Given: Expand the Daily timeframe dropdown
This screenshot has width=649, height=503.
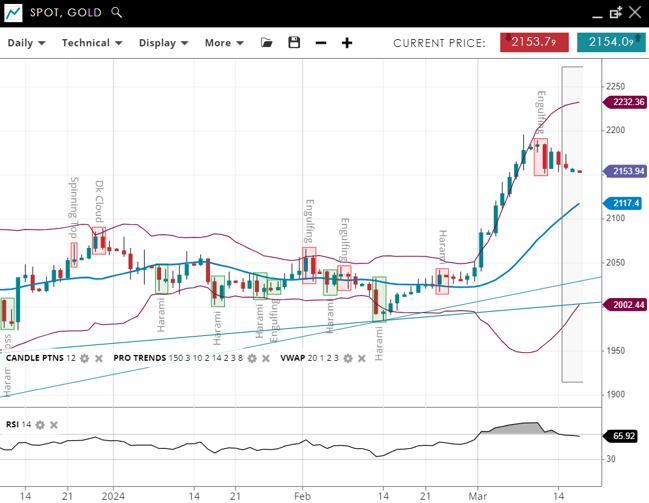Looking at the screenshot, I should pos(26,43).
